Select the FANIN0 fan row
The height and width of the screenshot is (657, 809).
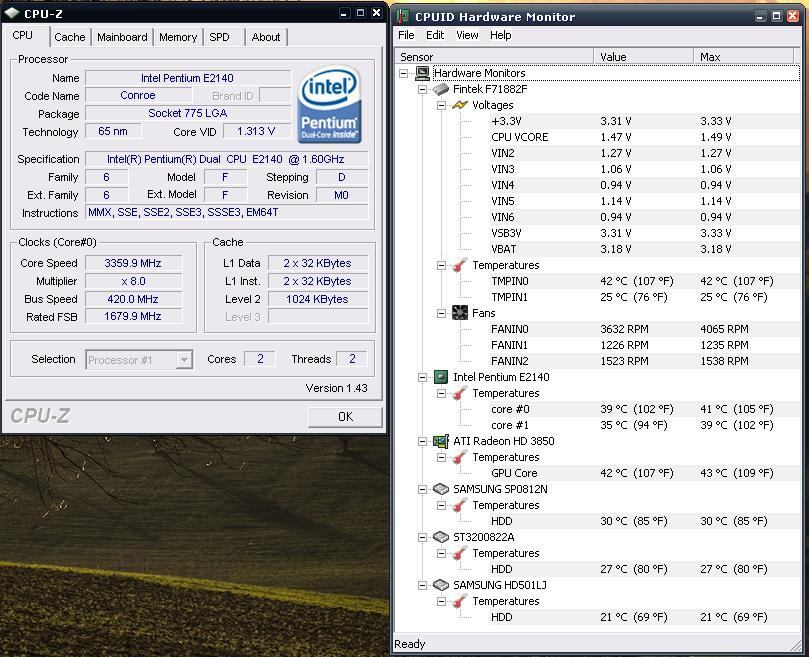point(645,329)
